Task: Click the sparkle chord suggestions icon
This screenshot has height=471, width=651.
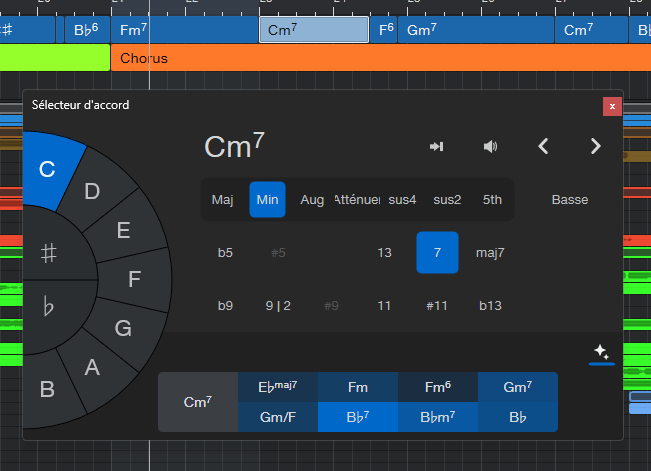Action: [x=601, y=352]
